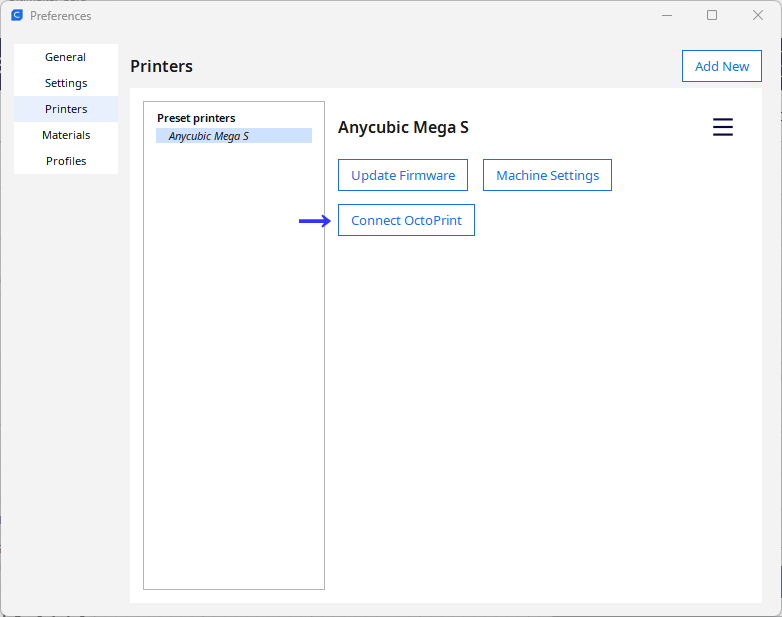Click the empty area of the printer list
Screen dimensions: 782x617
tap(234, 364)
